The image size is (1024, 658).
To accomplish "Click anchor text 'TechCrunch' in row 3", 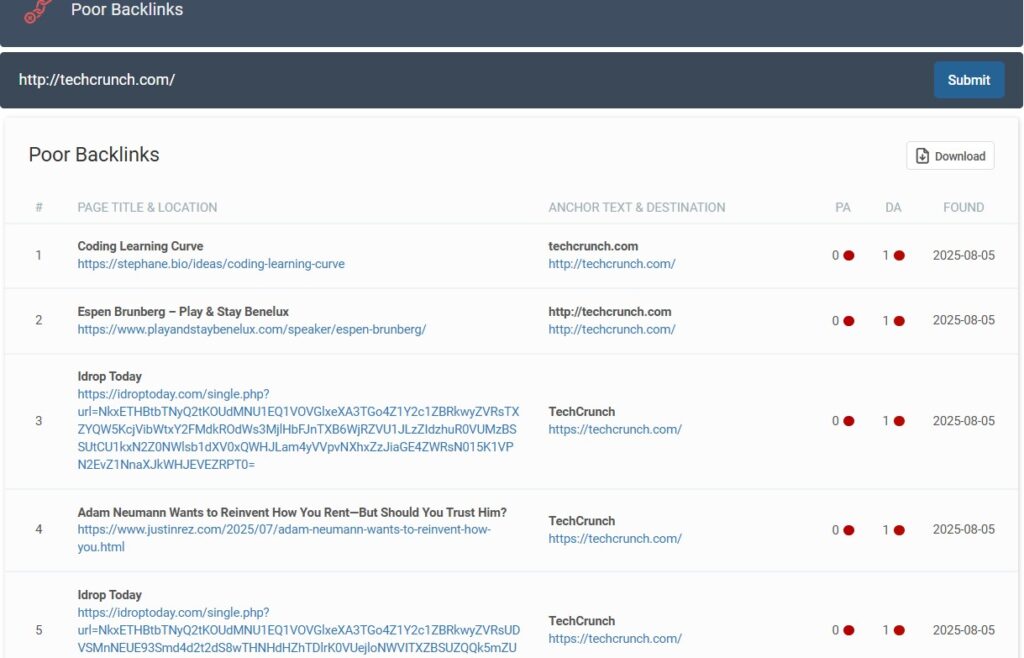I will point(581,412).
